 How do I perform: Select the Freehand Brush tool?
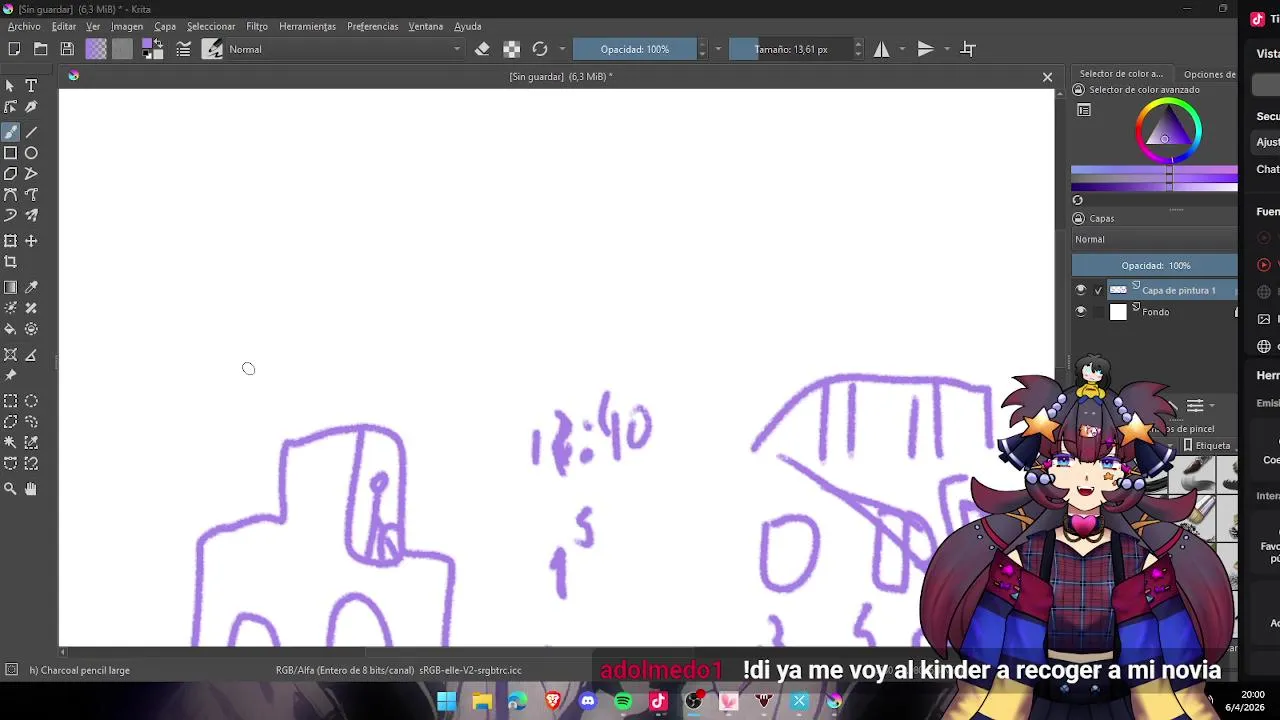click(10, 132)
